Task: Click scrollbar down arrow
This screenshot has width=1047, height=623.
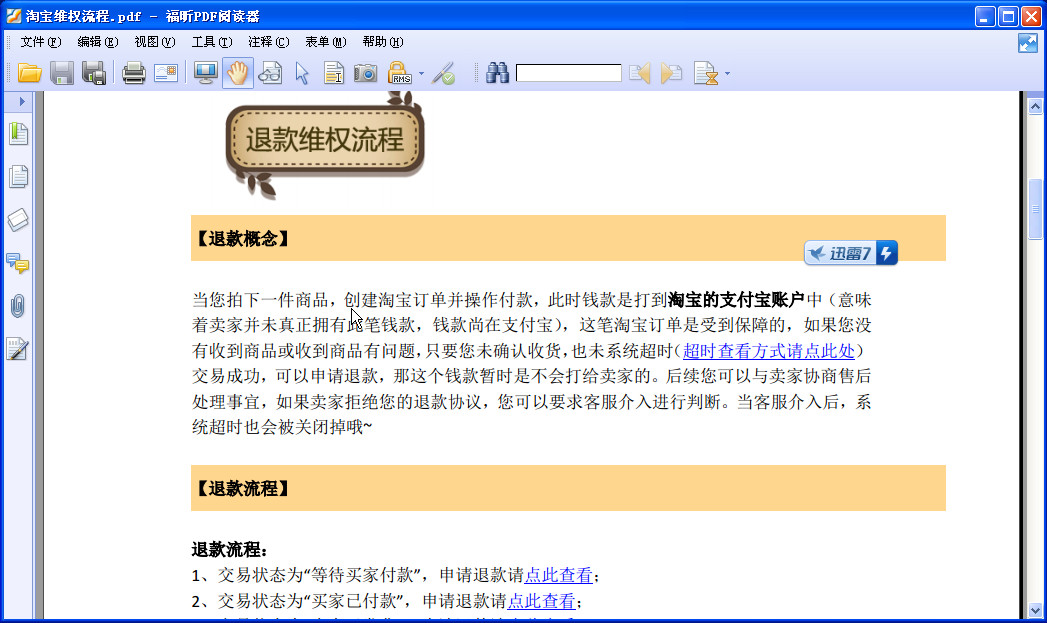Action: 1035,610
